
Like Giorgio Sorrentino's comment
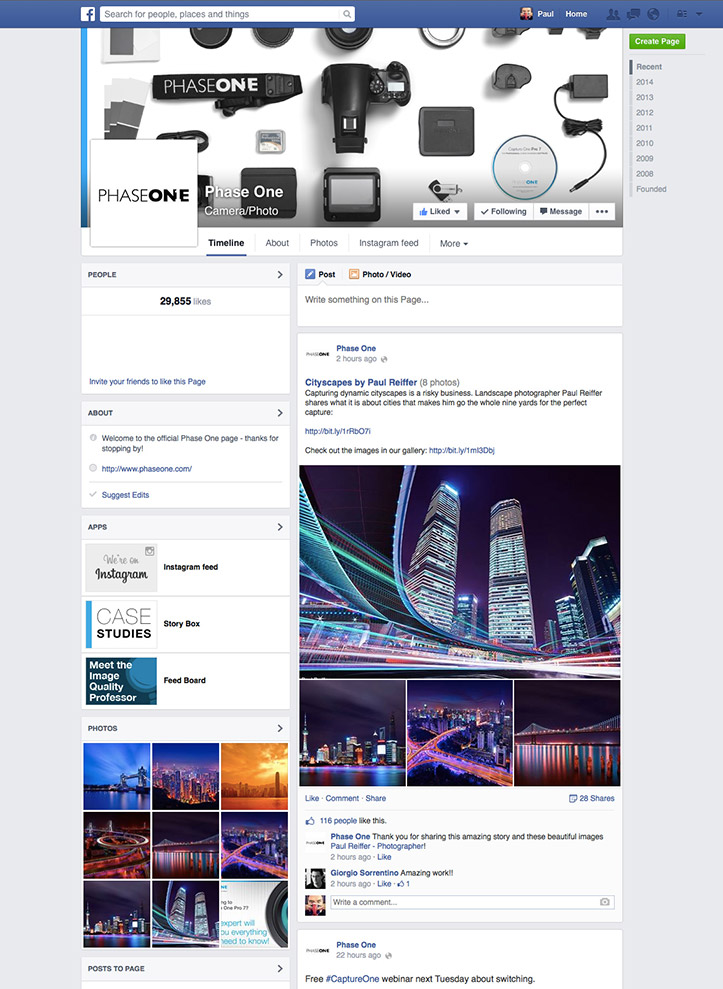(x=384, y=884)
